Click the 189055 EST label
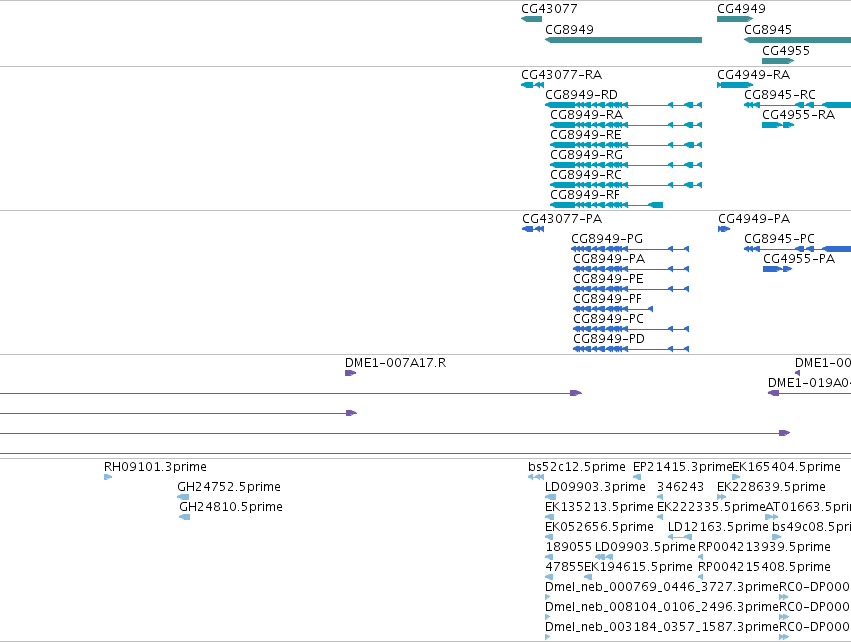 coord(568,547)
